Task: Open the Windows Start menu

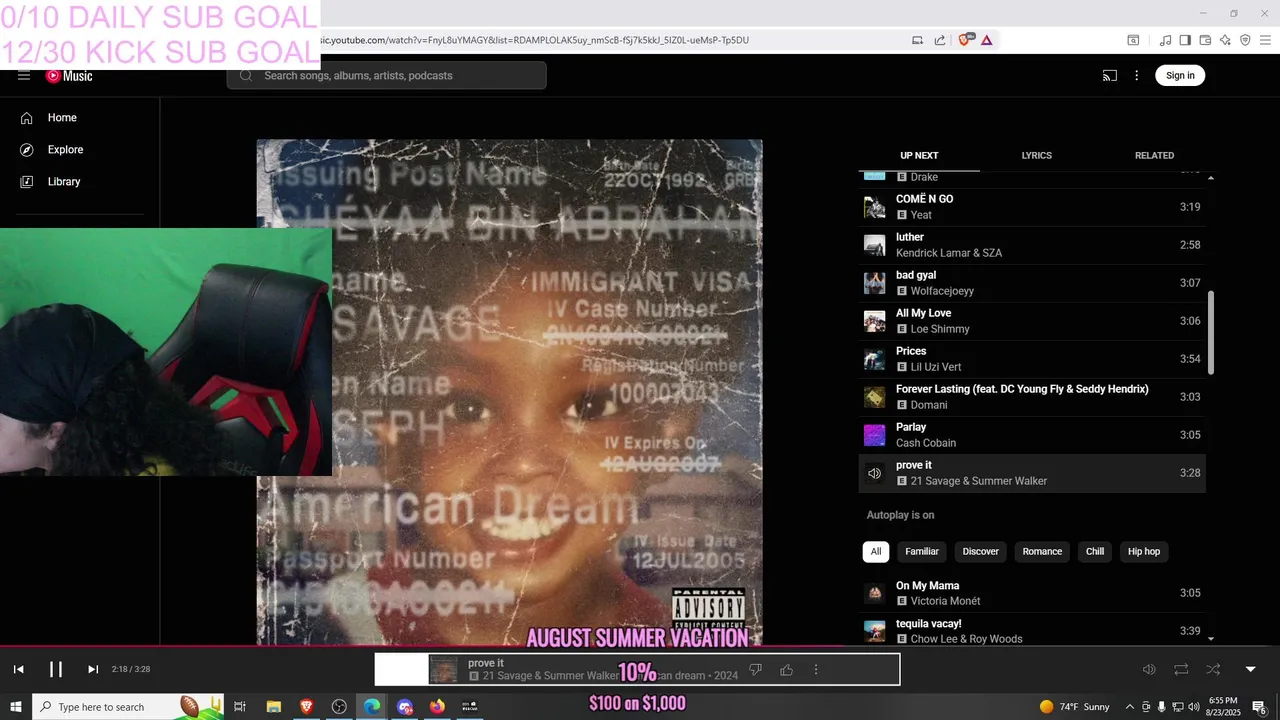Action: [x=16, y=707]
